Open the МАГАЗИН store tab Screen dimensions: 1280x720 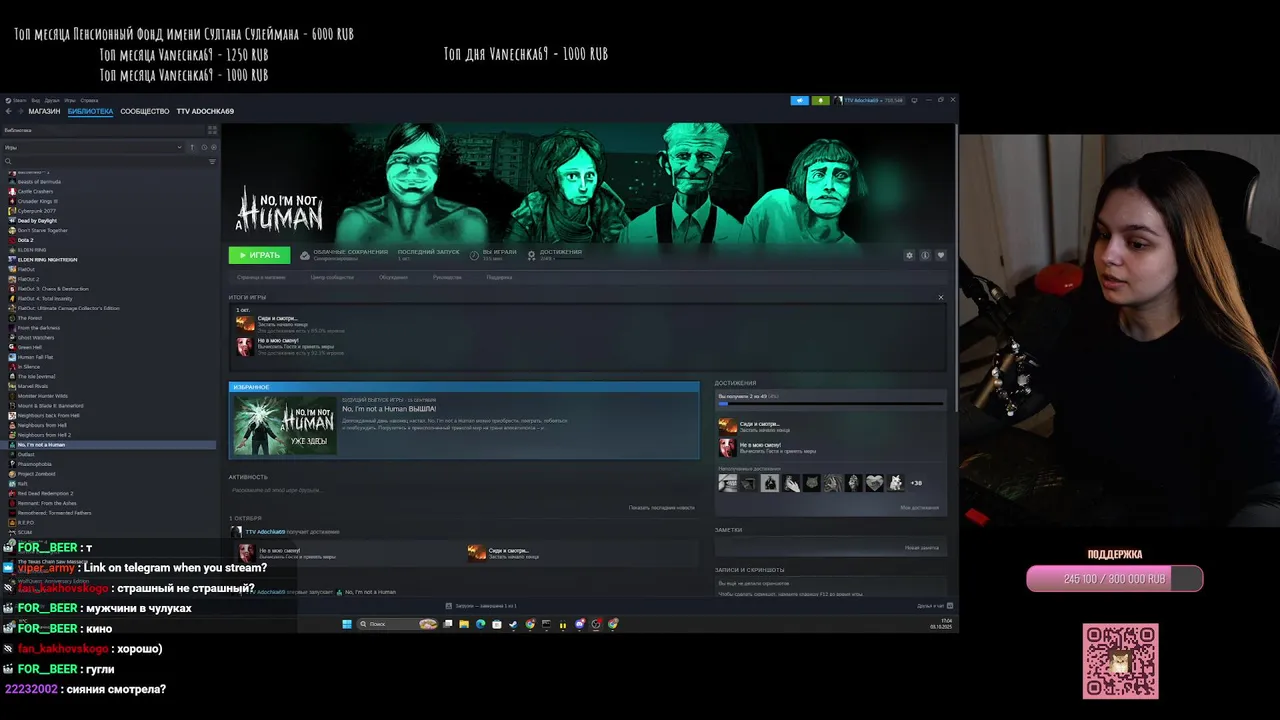(x=44, y=111)
